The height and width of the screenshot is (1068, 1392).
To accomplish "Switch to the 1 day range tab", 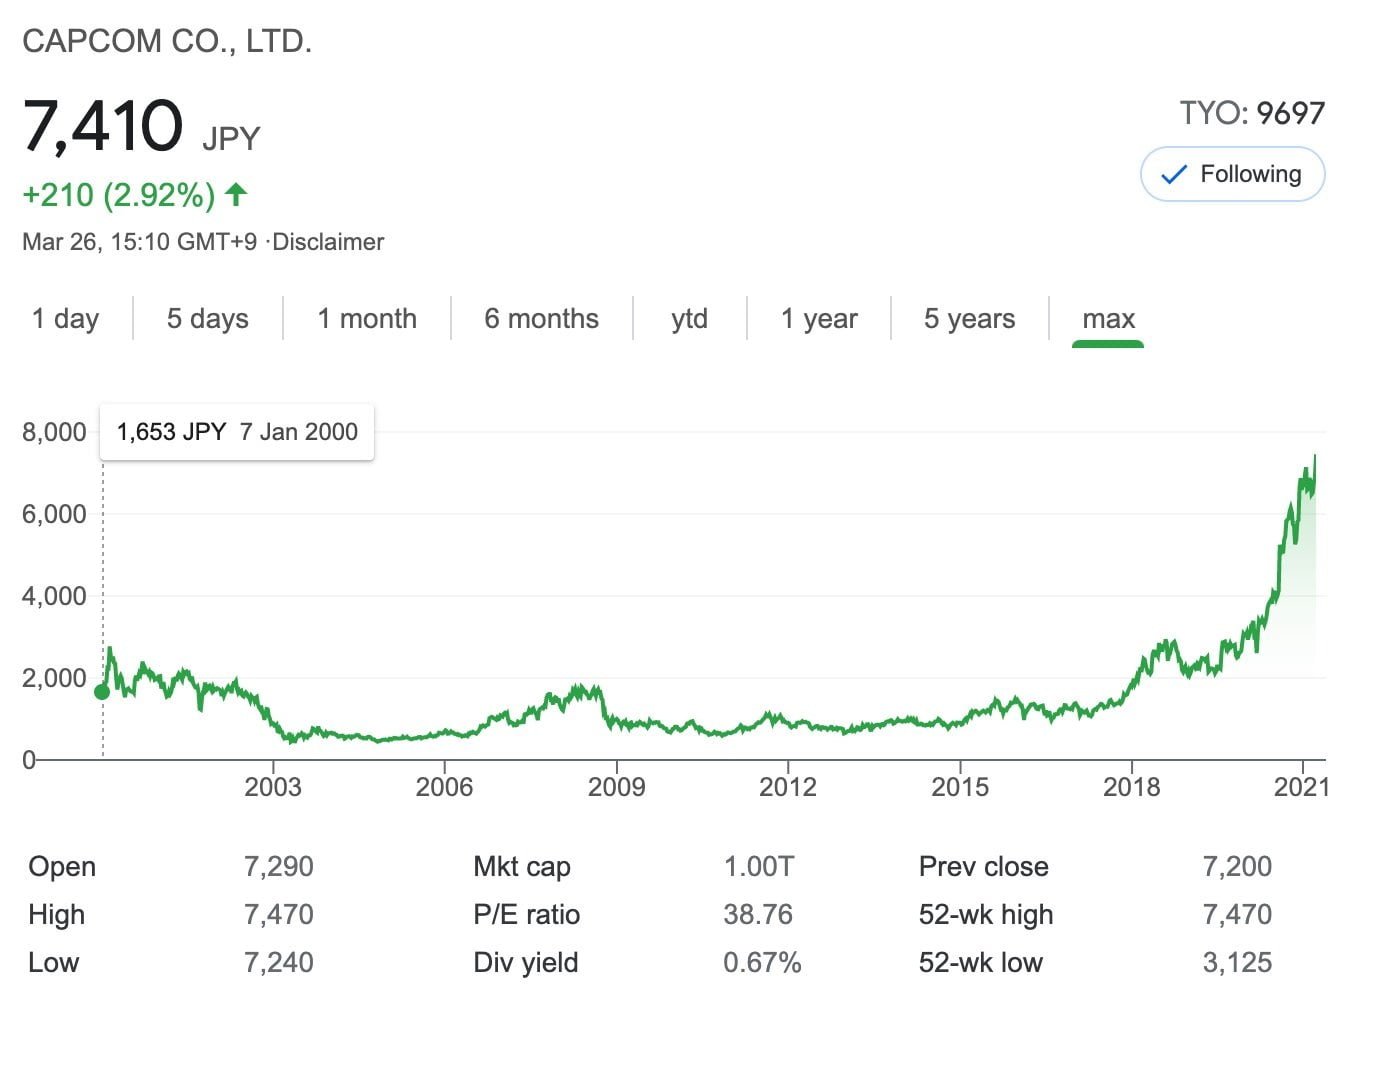I will (x=66, y=319).
